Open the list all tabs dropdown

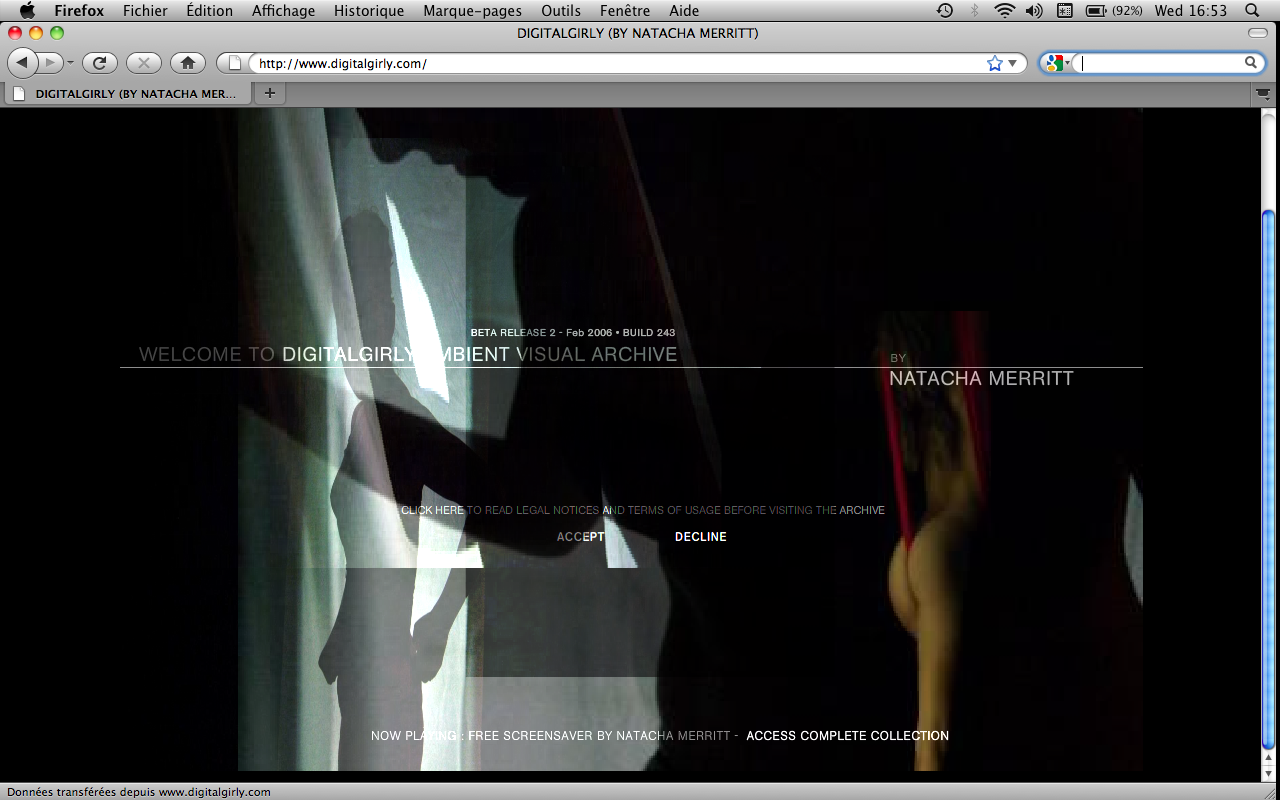click(x=1263, y=93)
